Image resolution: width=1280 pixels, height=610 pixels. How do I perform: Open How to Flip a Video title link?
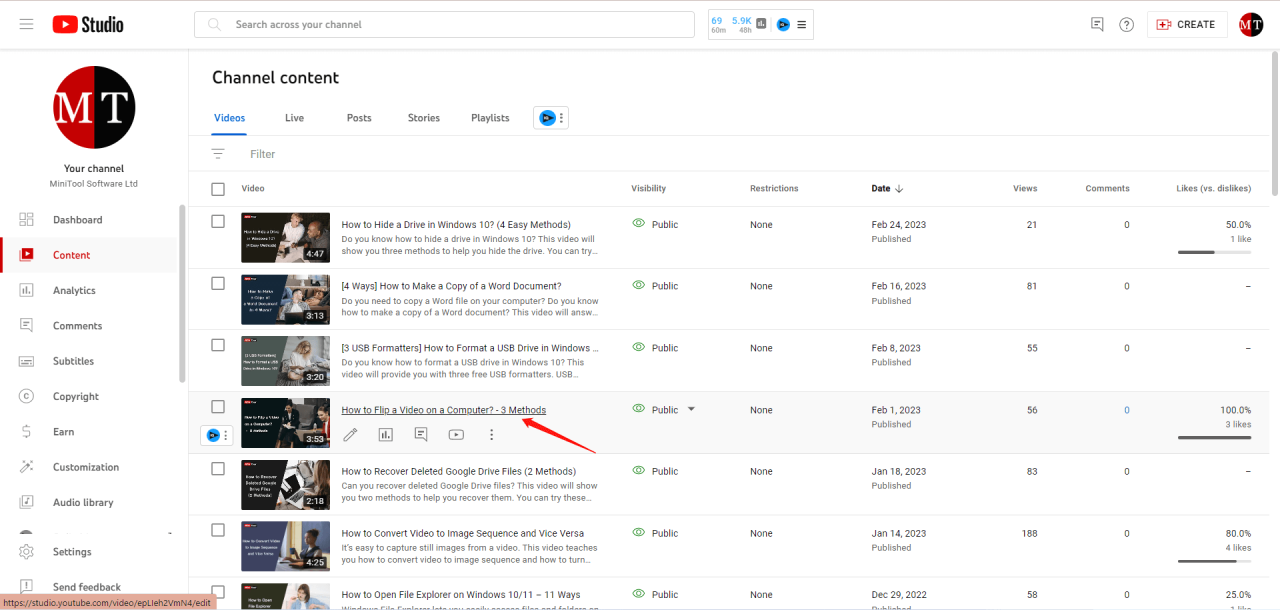443,410
